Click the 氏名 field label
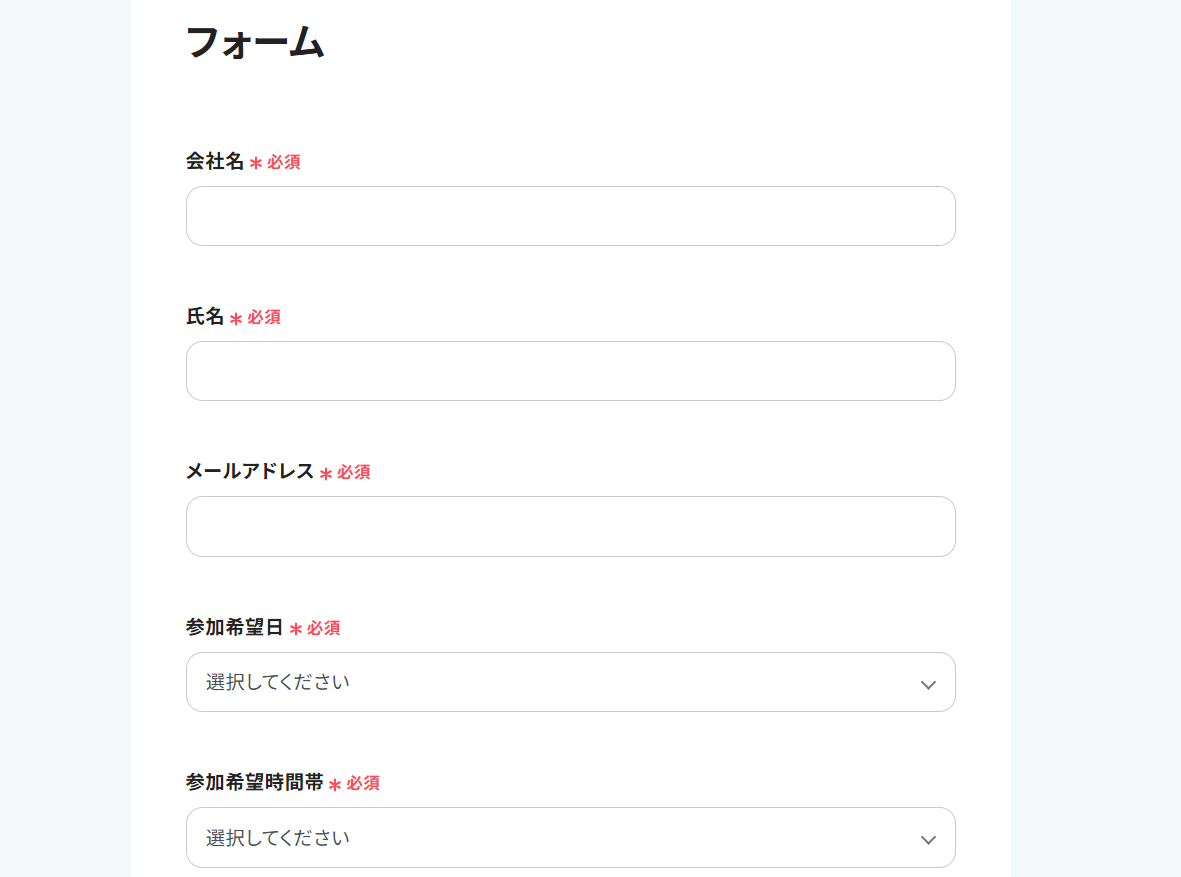The height and width of the screenshot is (877, 1181). point(205,316)
